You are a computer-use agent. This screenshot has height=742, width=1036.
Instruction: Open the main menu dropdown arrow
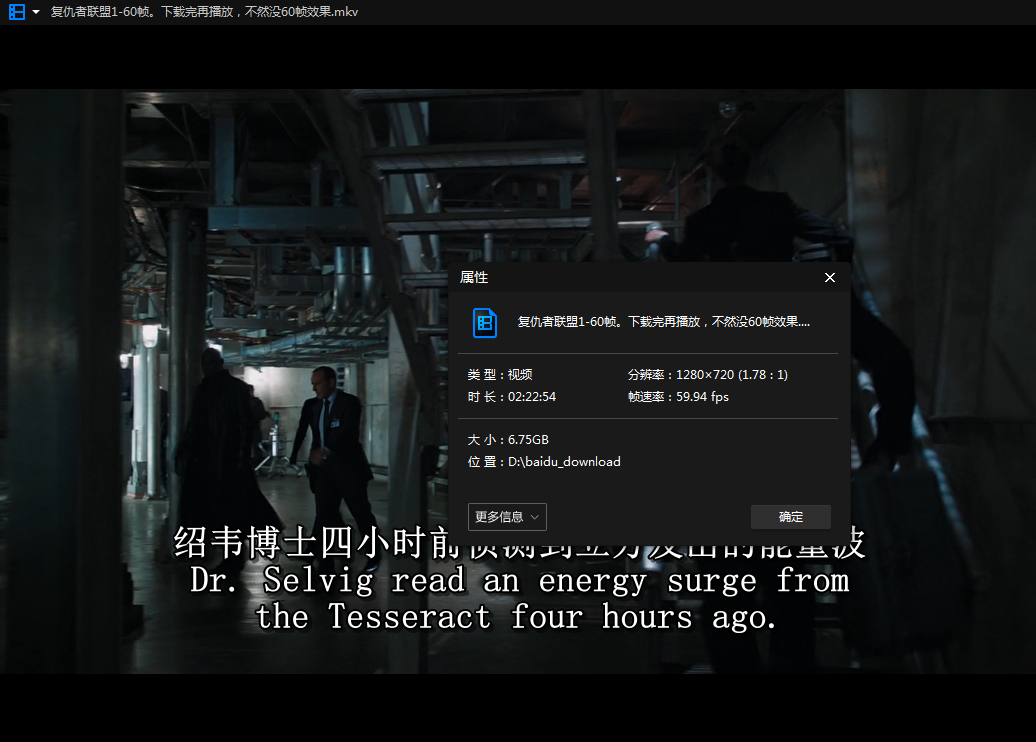tap(36, 12)
